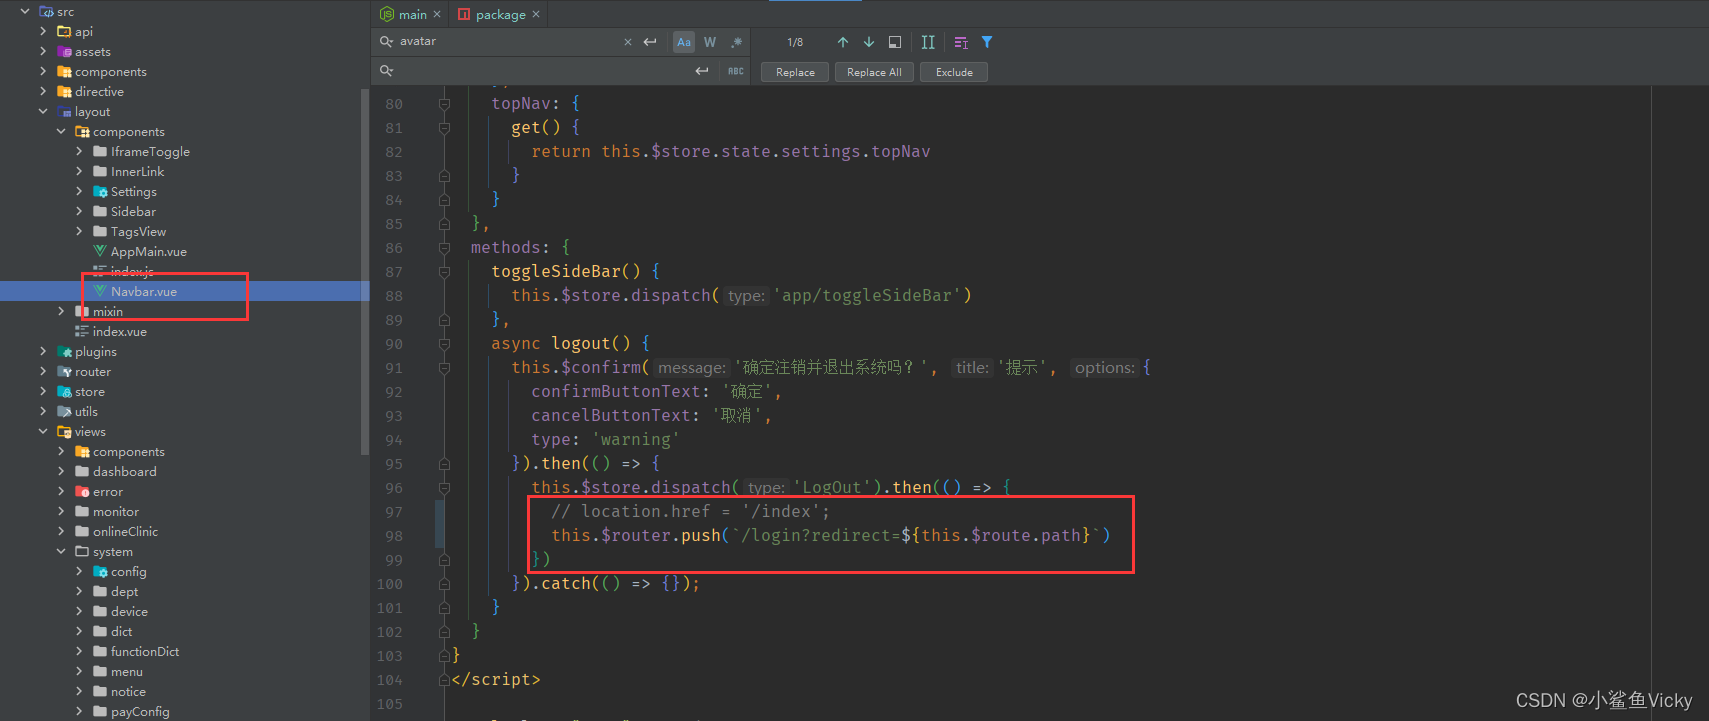Select the functionDict folder
The height and width of the screenshot is (721, 1709).
[145, 651]
